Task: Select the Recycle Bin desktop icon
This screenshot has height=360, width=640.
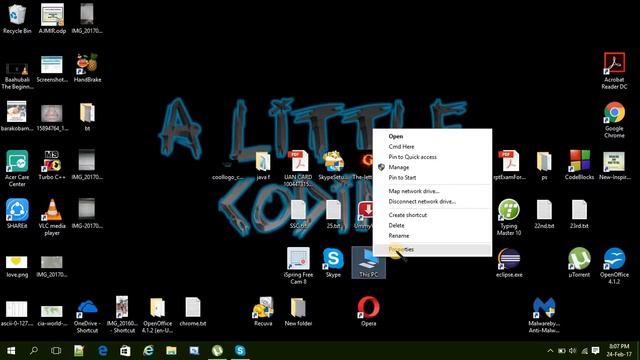Action: (16, 18)
